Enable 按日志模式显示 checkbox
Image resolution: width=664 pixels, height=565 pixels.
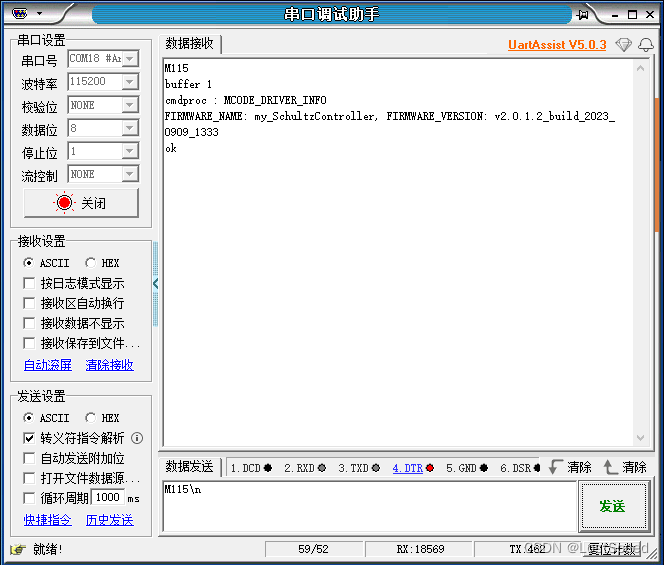point(29,283)
